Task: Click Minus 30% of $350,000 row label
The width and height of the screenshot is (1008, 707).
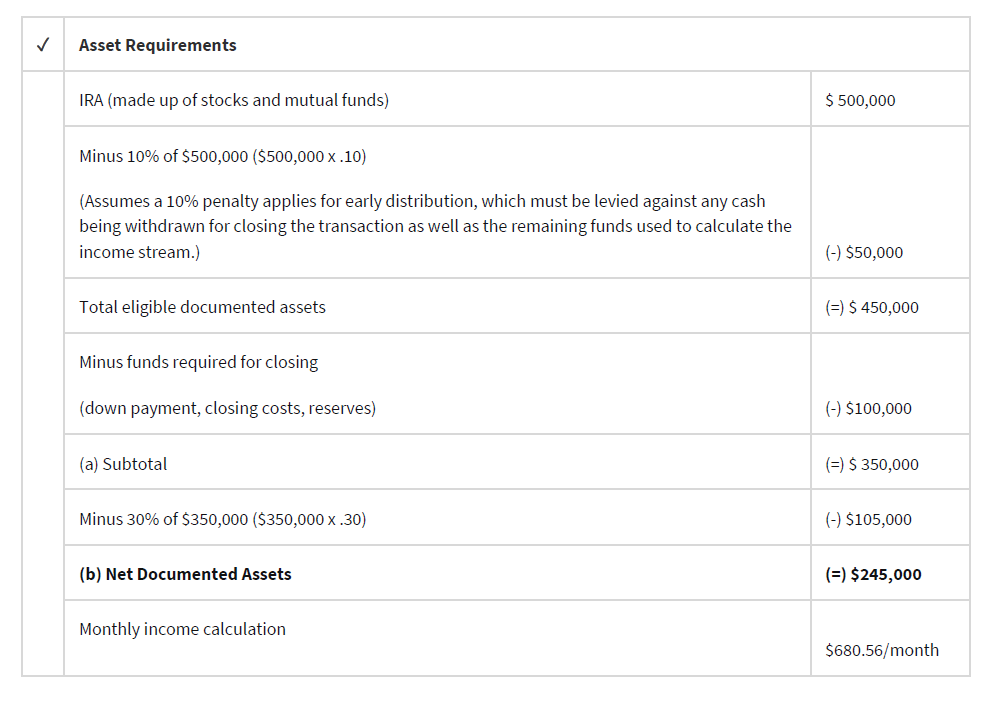Action: pyautogui.click(x=222, y=519)
